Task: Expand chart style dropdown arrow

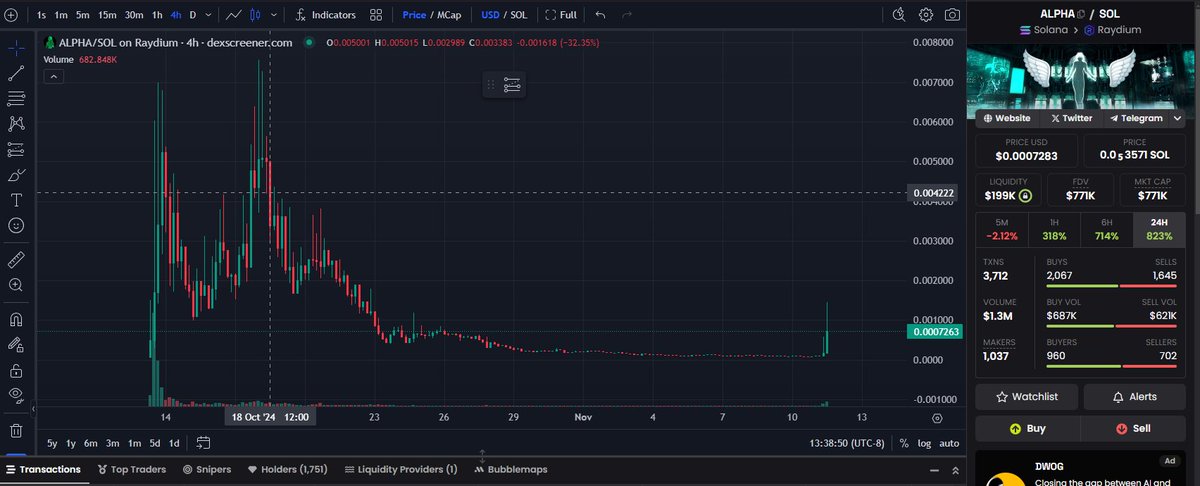Action: (x=275, y=15)
